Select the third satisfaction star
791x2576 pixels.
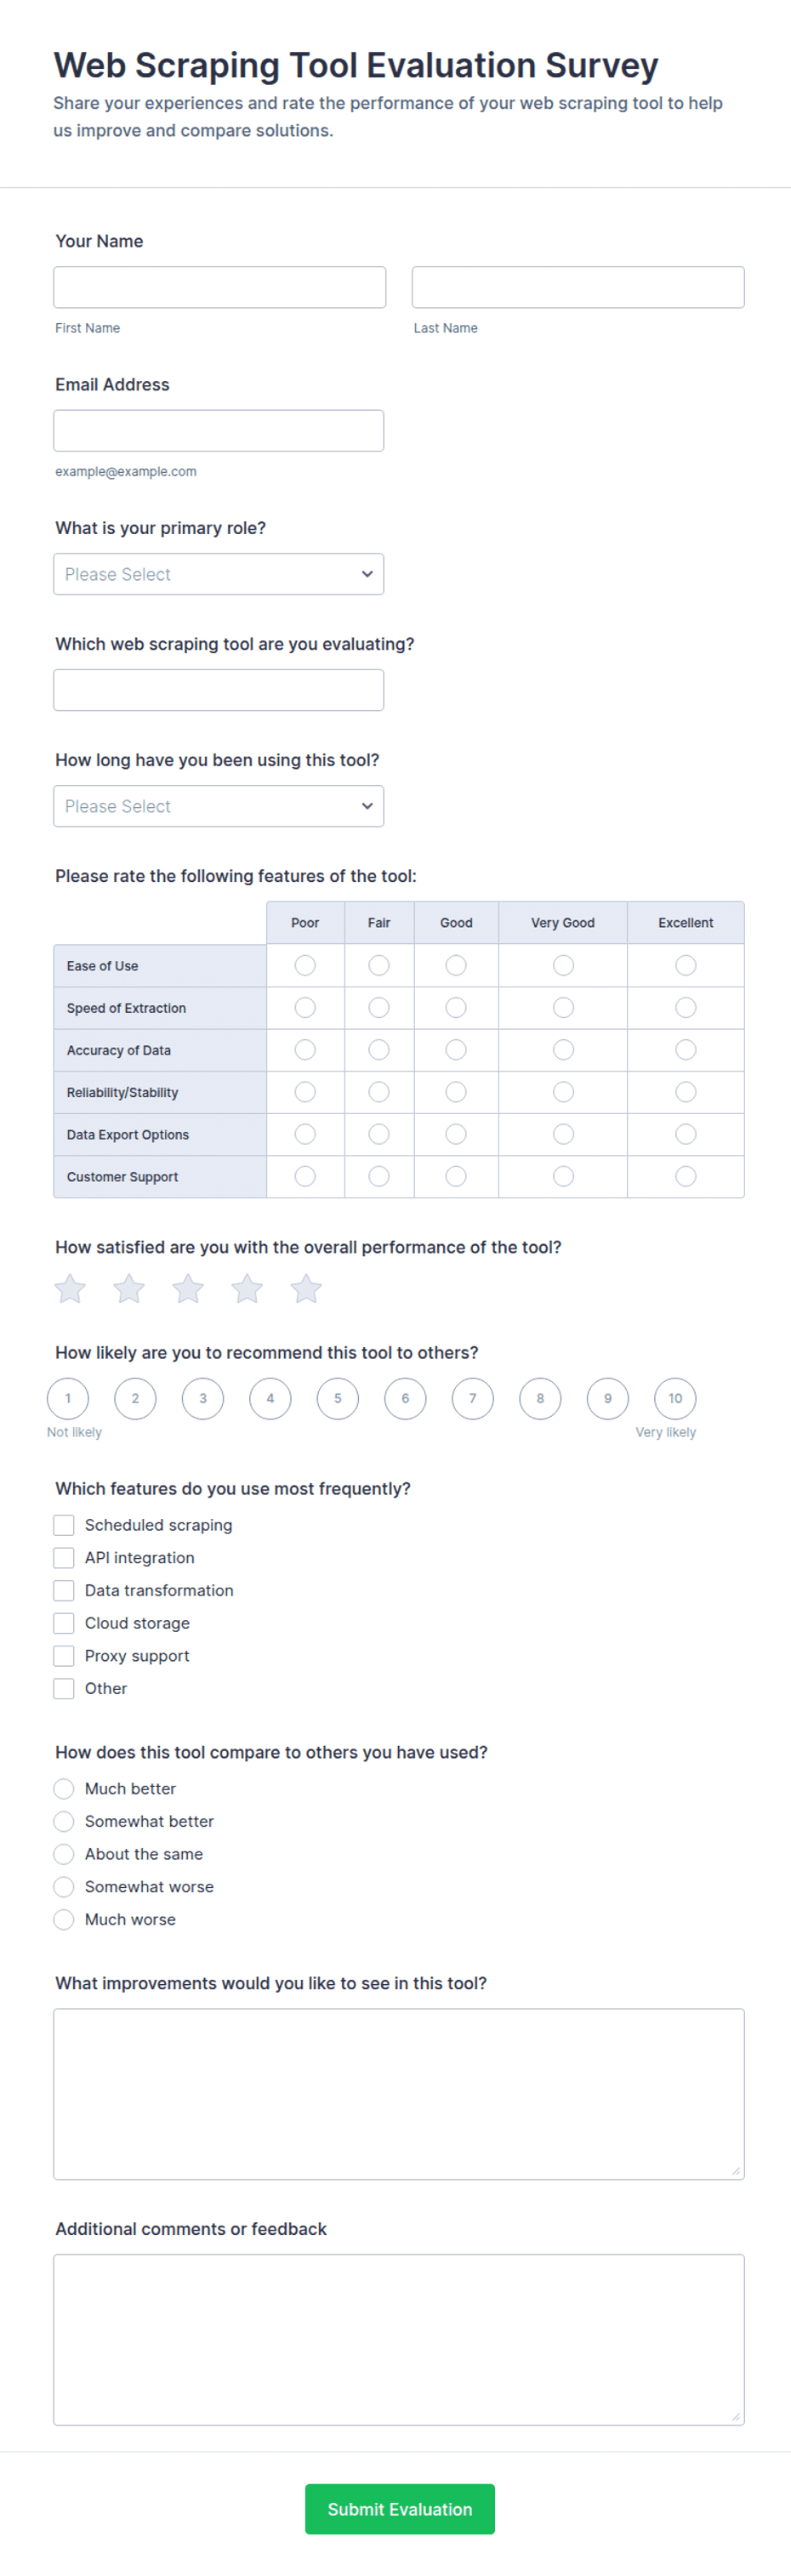[x=188, y=1289]
